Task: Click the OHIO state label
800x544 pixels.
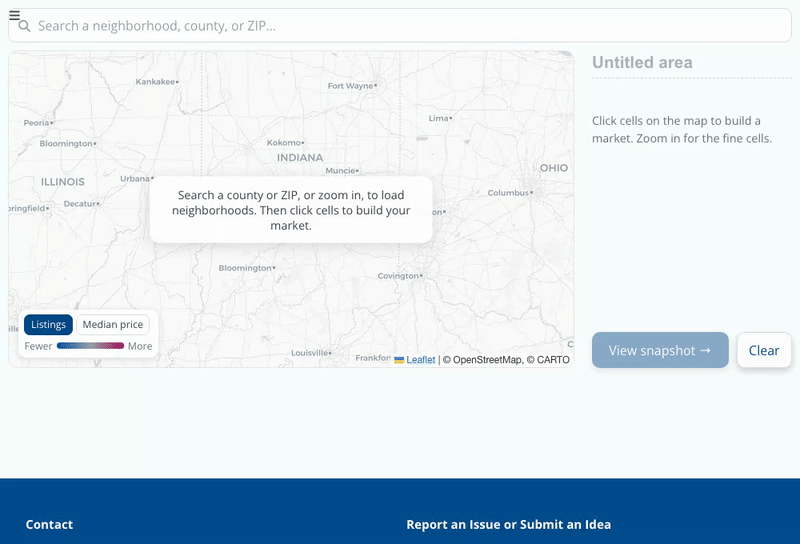Action: [x=554, y=168]
